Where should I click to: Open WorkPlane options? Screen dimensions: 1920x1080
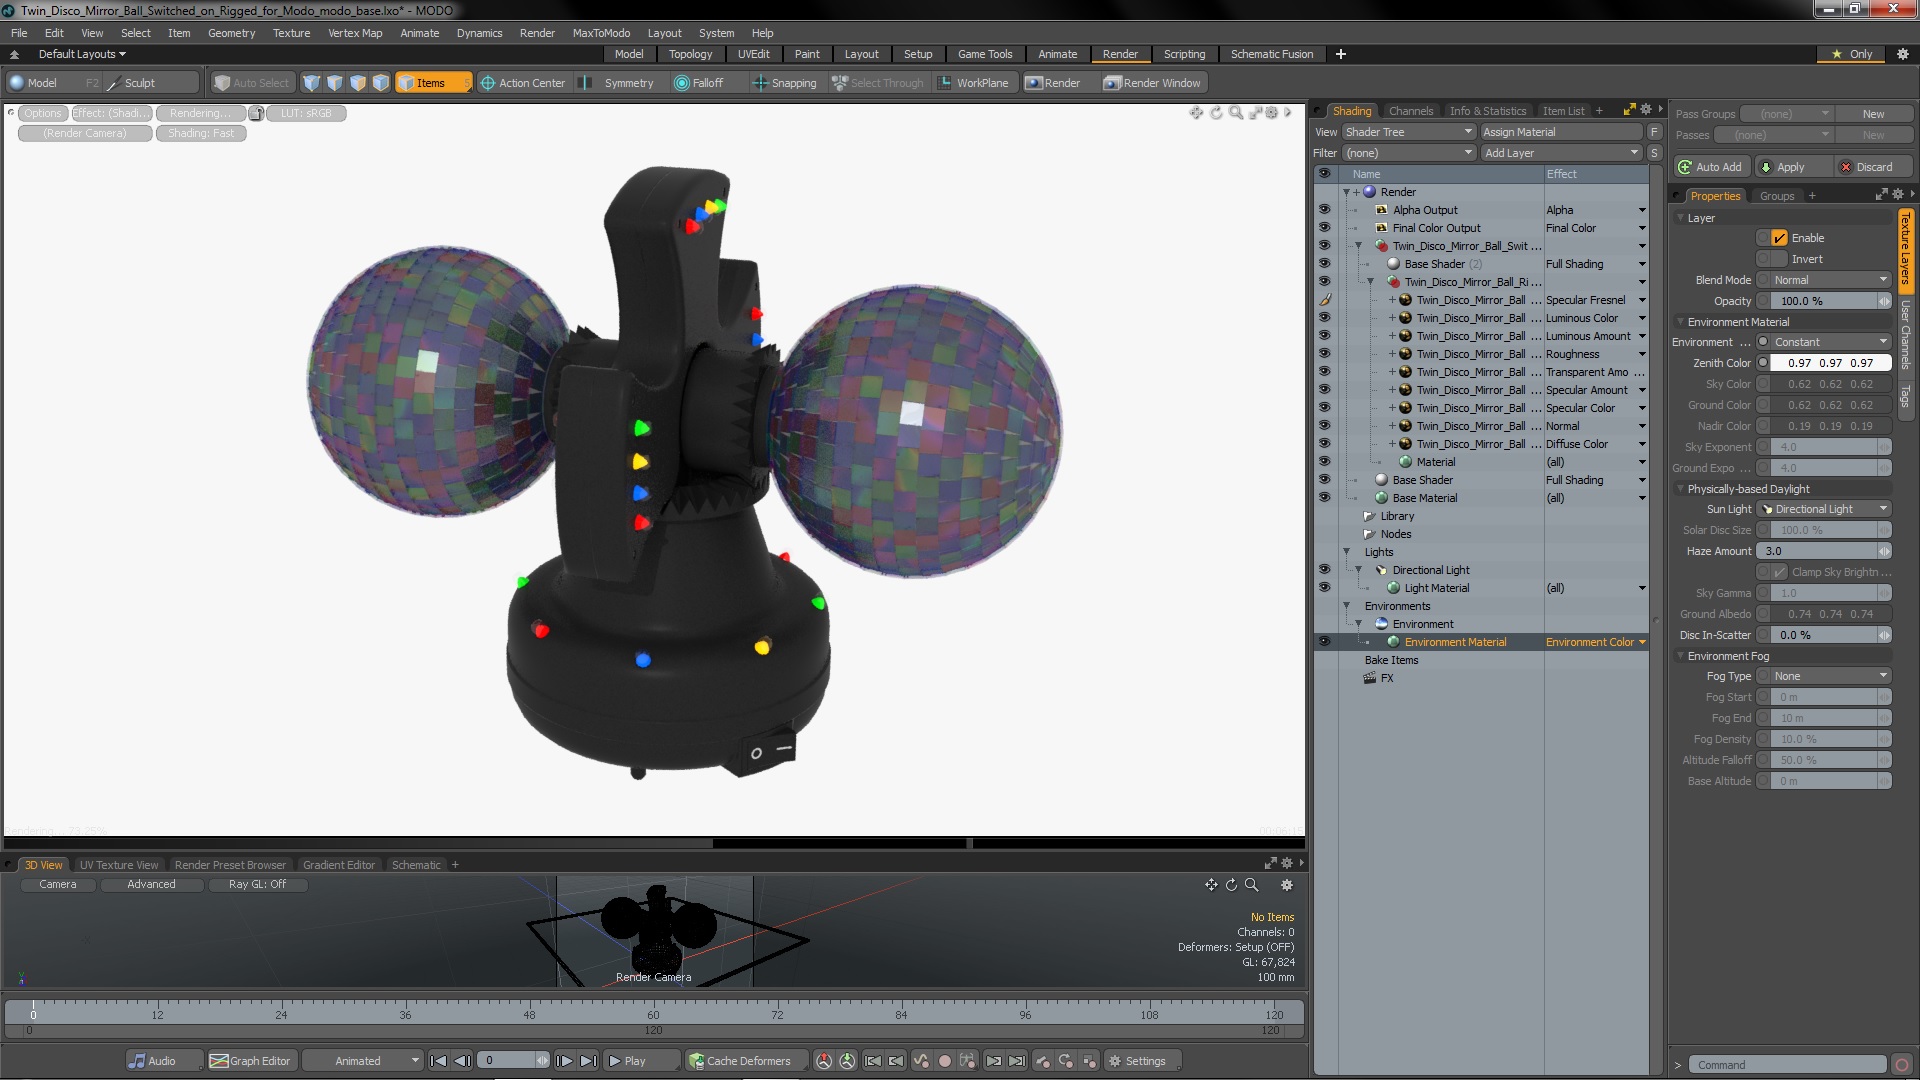coord(973,83)
